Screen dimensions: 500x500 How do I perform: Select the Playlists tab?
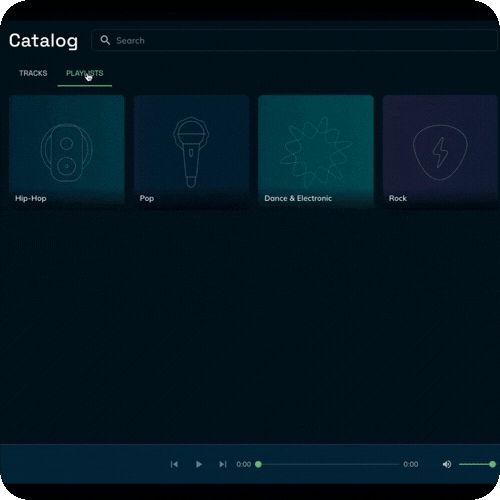point(85,73)
